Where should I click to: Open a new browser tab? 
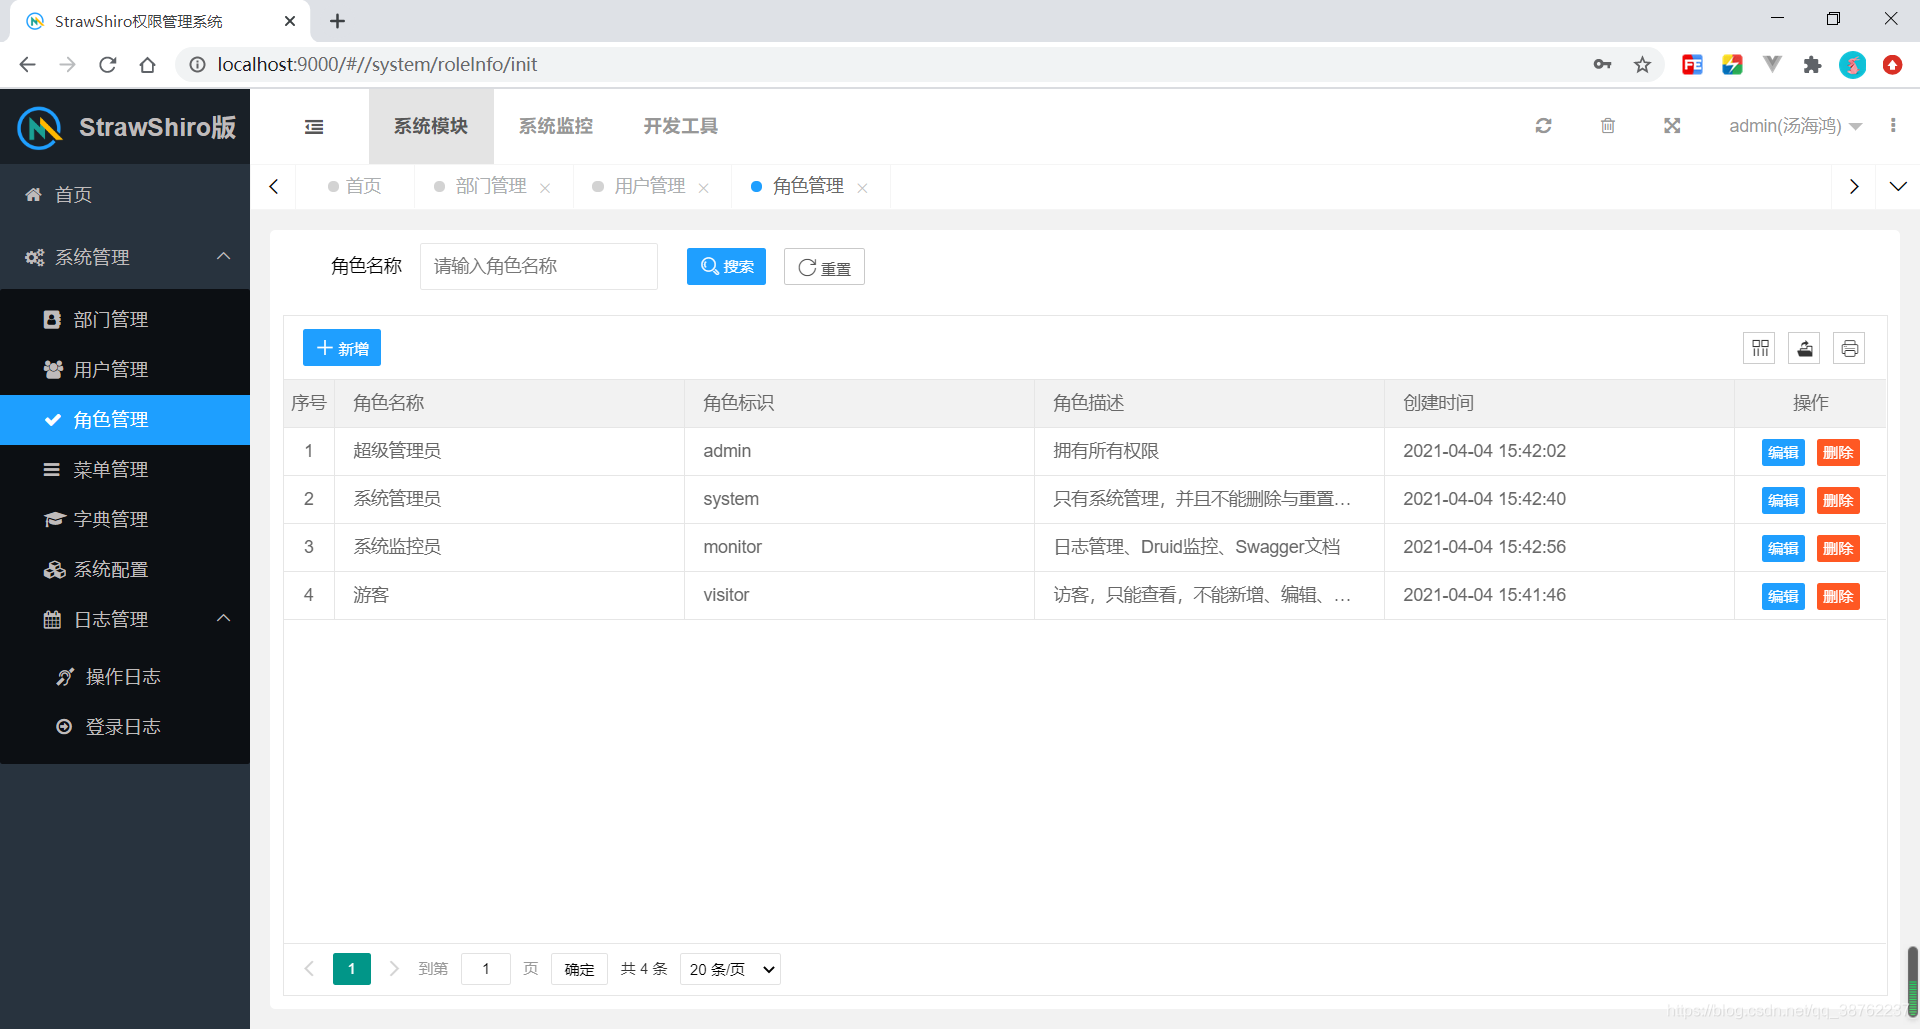point(337,21)
